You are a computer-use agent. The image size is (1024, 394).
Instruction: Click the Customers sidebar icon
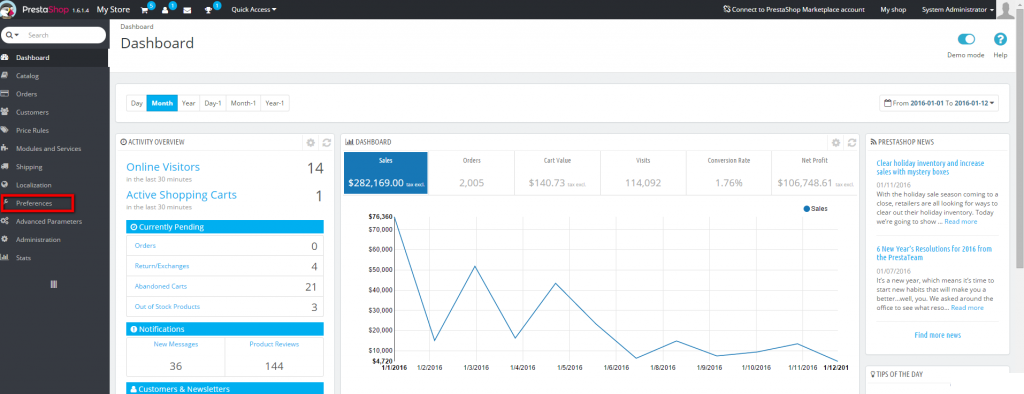[5, 112]
